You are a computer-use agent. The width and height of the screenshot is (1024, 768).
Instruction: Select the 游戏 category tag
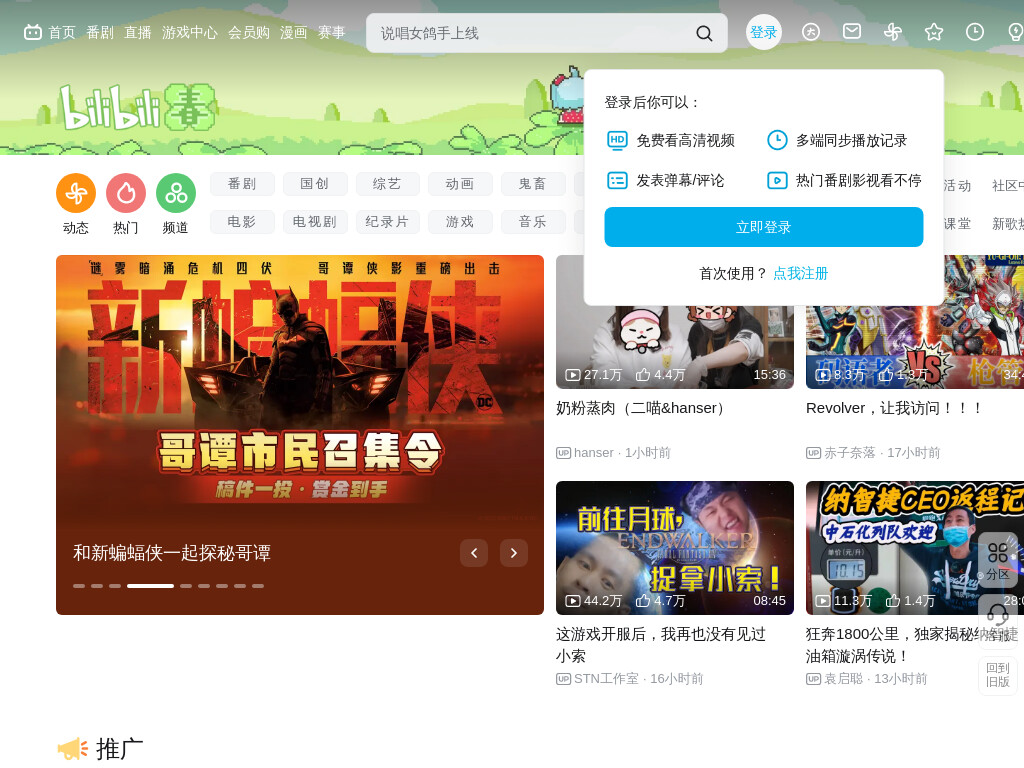[460, 222]
